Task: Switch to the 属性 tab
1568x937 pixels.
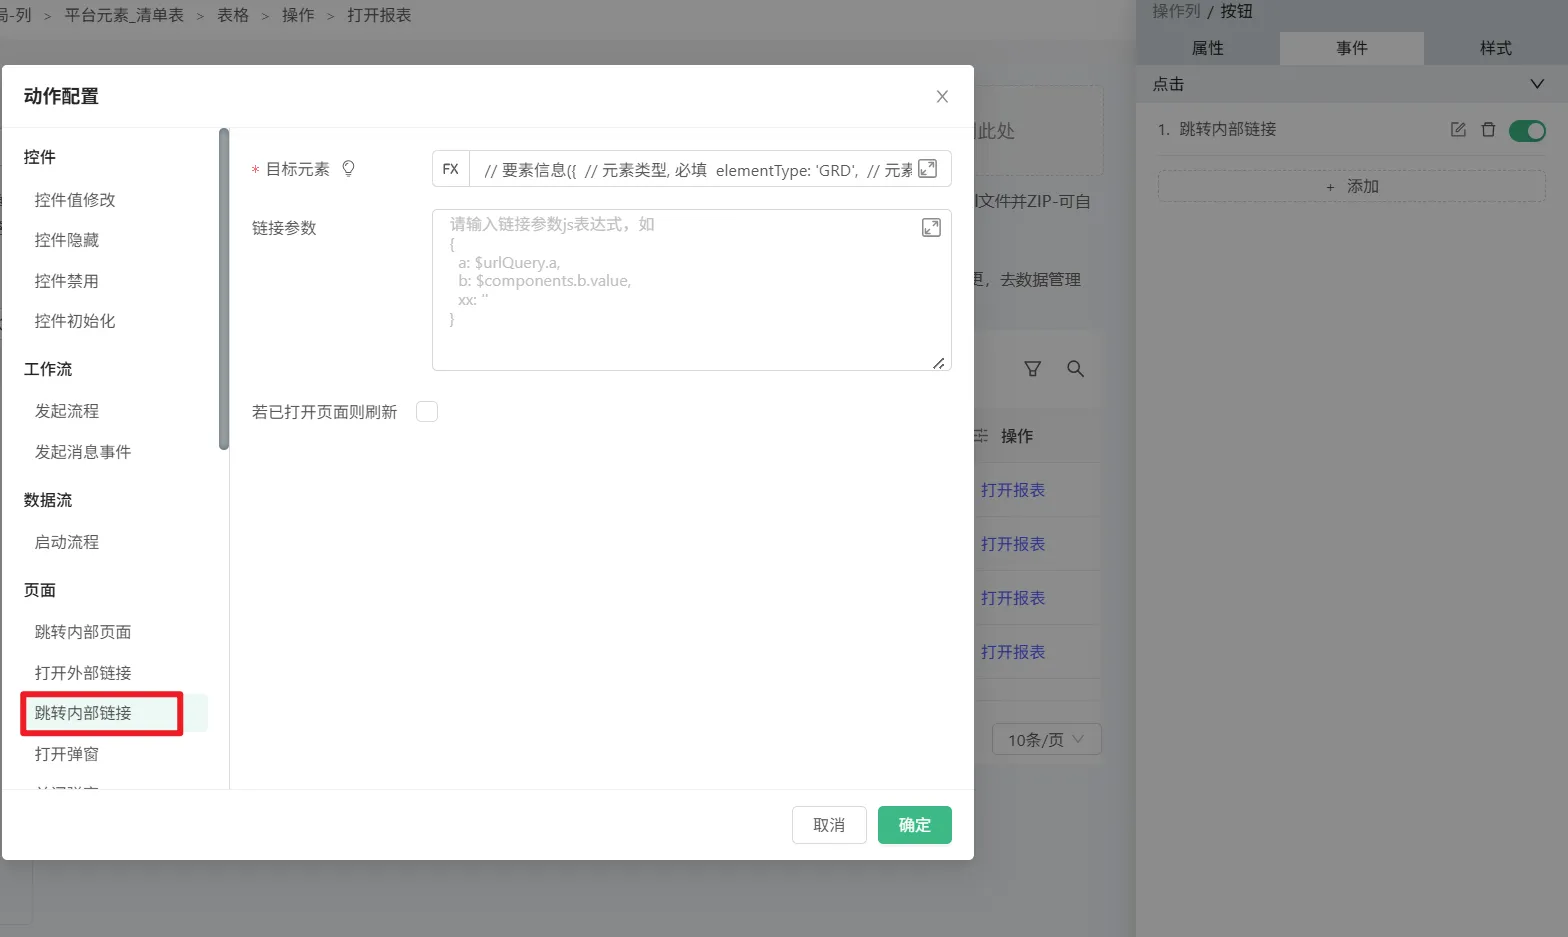Action: 1207,48
